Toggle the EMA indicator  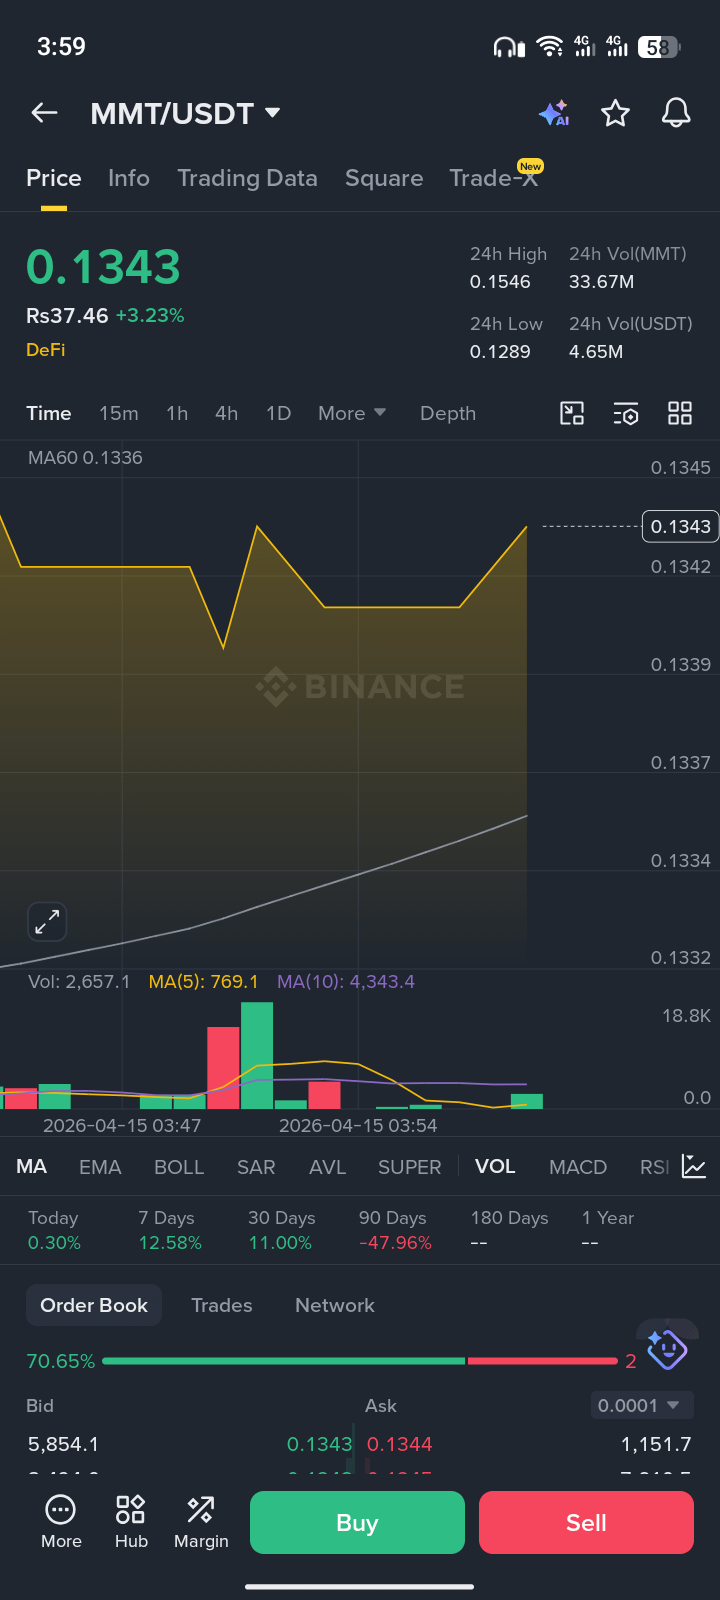pos(100,1167)
